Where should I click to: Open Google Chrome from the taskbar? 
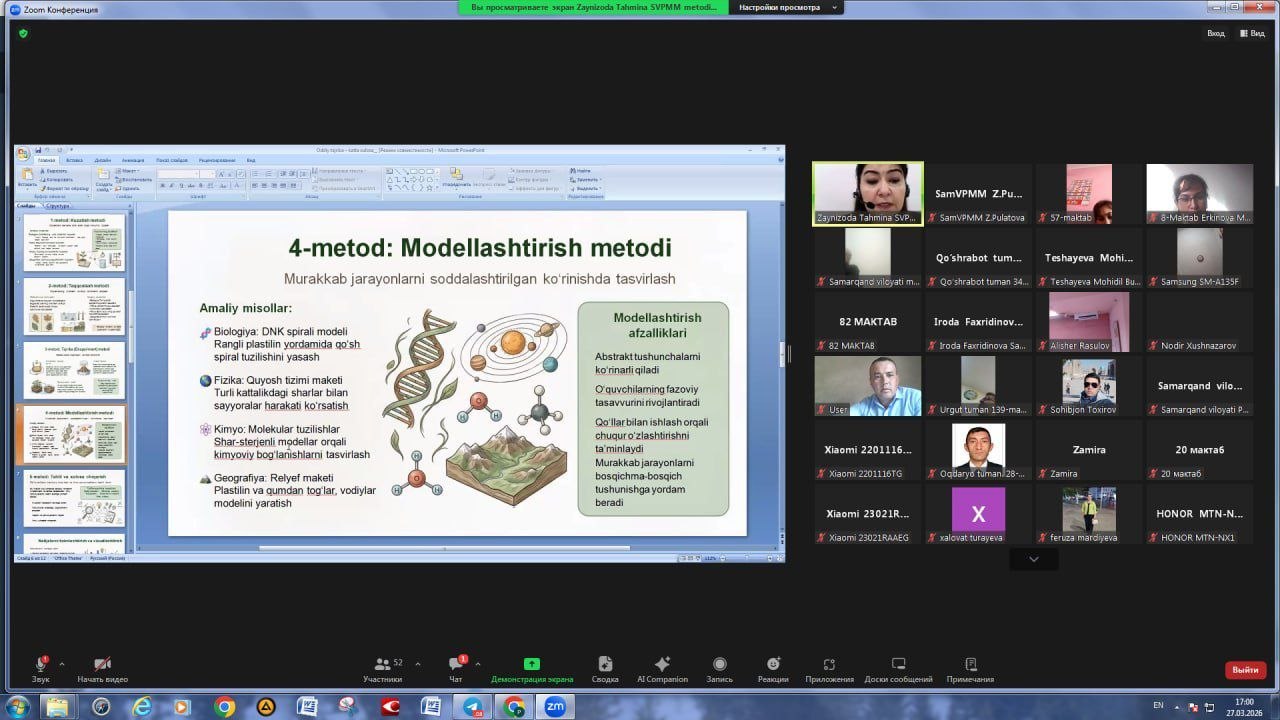224,707
